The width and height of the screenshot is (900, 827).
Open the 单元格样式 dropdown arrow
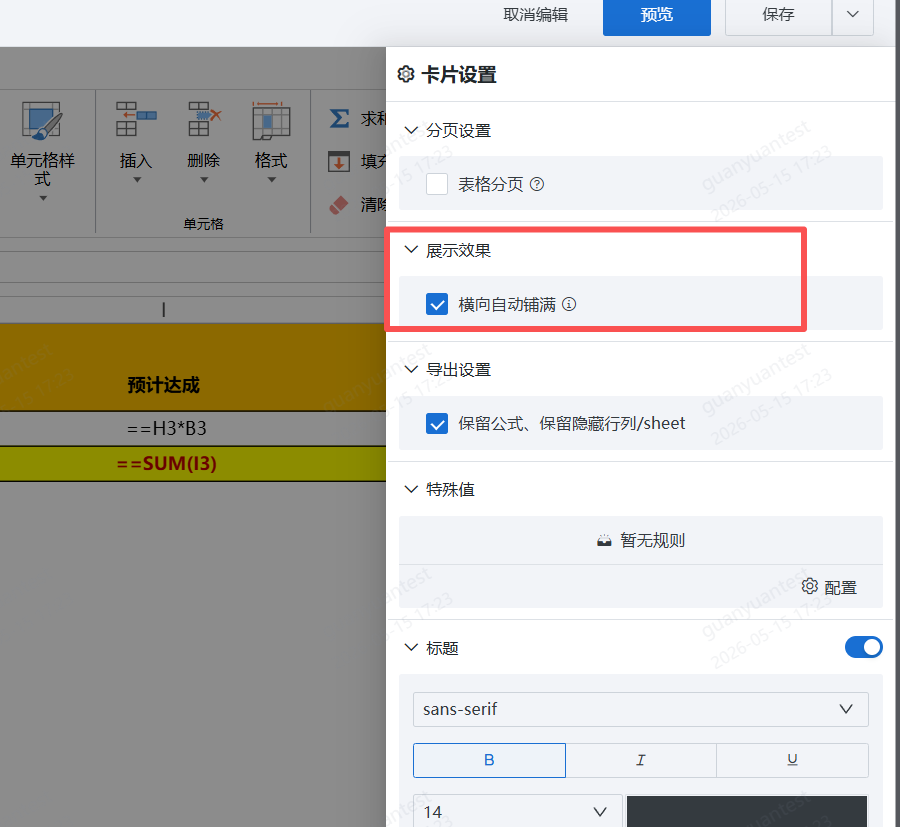42,199
